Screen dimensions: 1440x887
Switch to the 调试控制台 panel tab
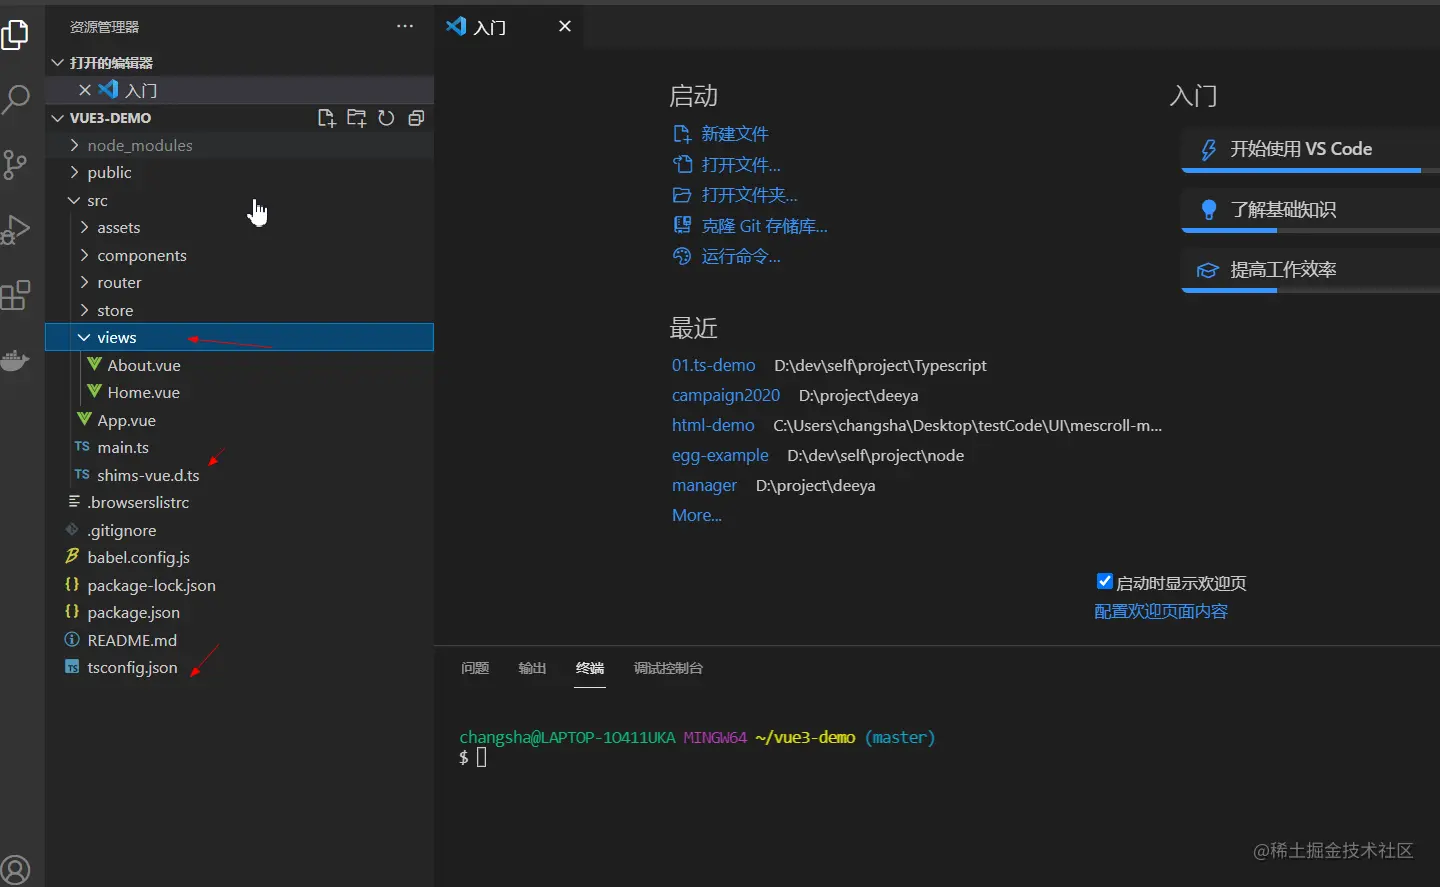point(668,668)
